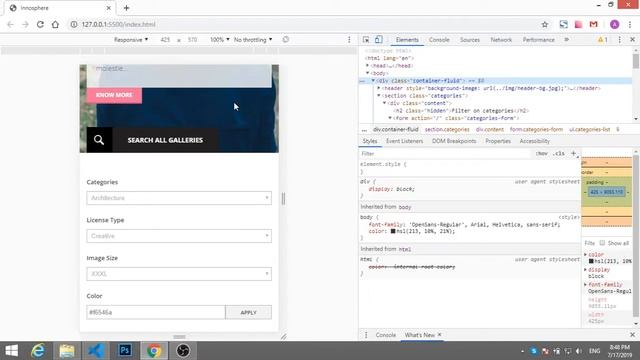Click the yellow warning count icon
This screenshot has height=360, width=640.
(602, 40)
